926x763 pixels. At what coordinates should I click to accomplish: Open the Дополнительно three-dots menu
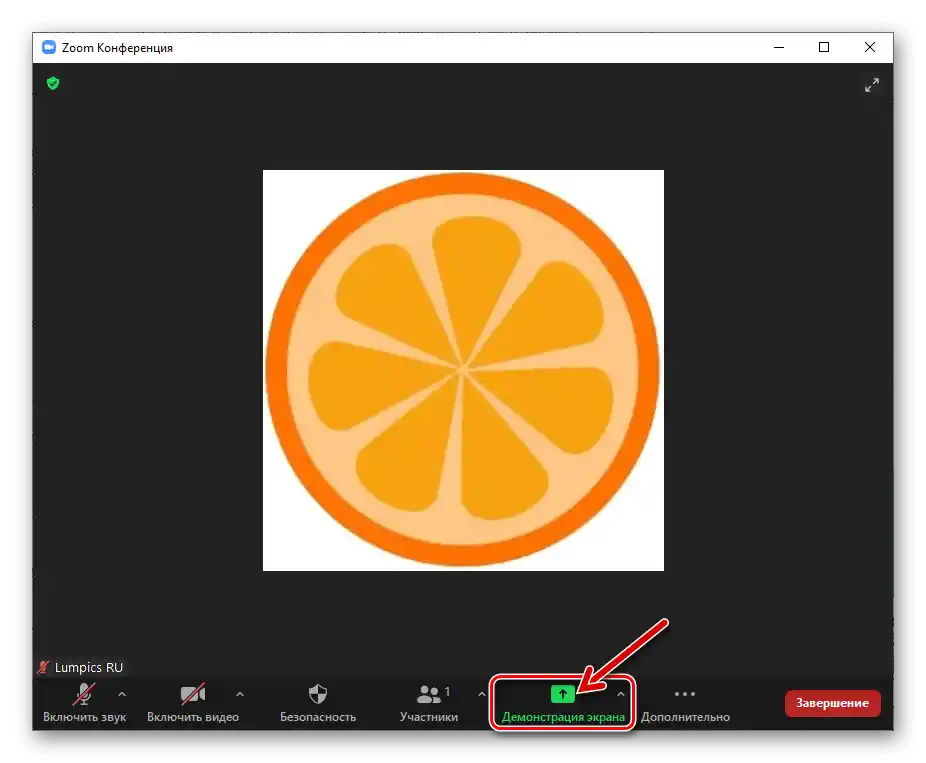click(x=685, y=694)
